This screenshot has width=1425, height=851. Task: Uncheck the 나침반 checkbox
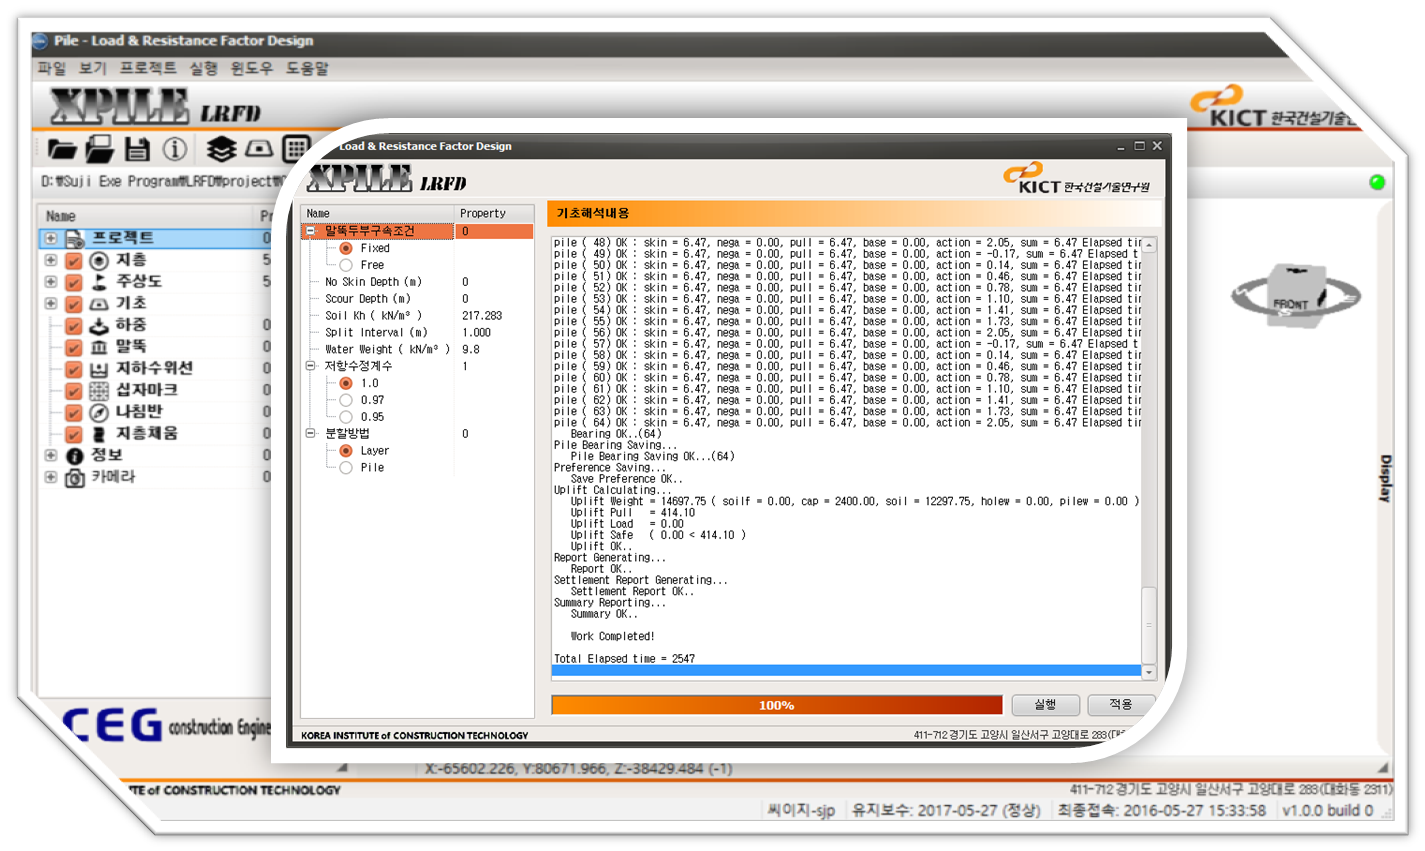click(73, 413)
